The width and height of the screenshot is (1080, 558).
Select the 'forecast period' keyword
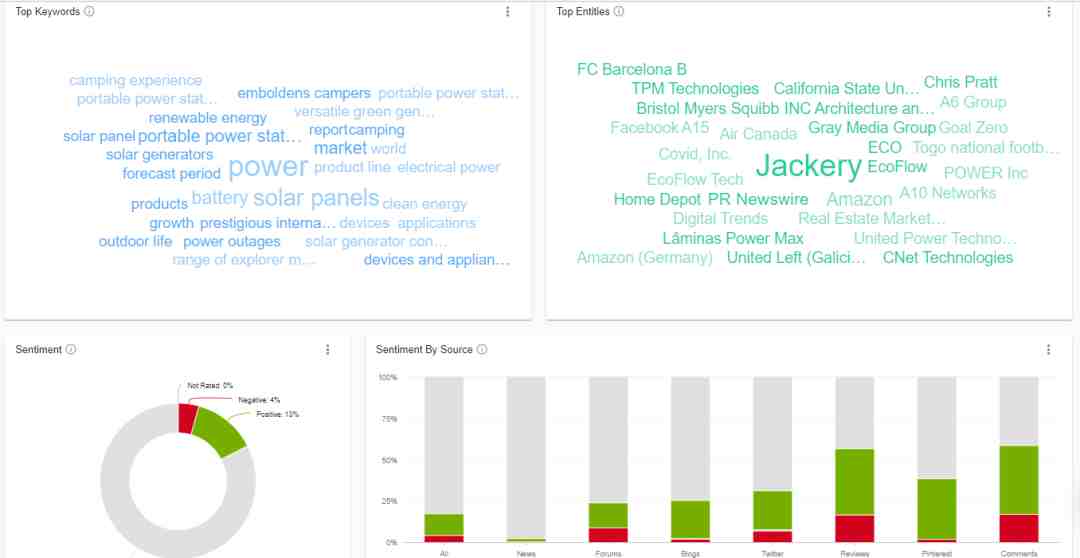point(172,174)
